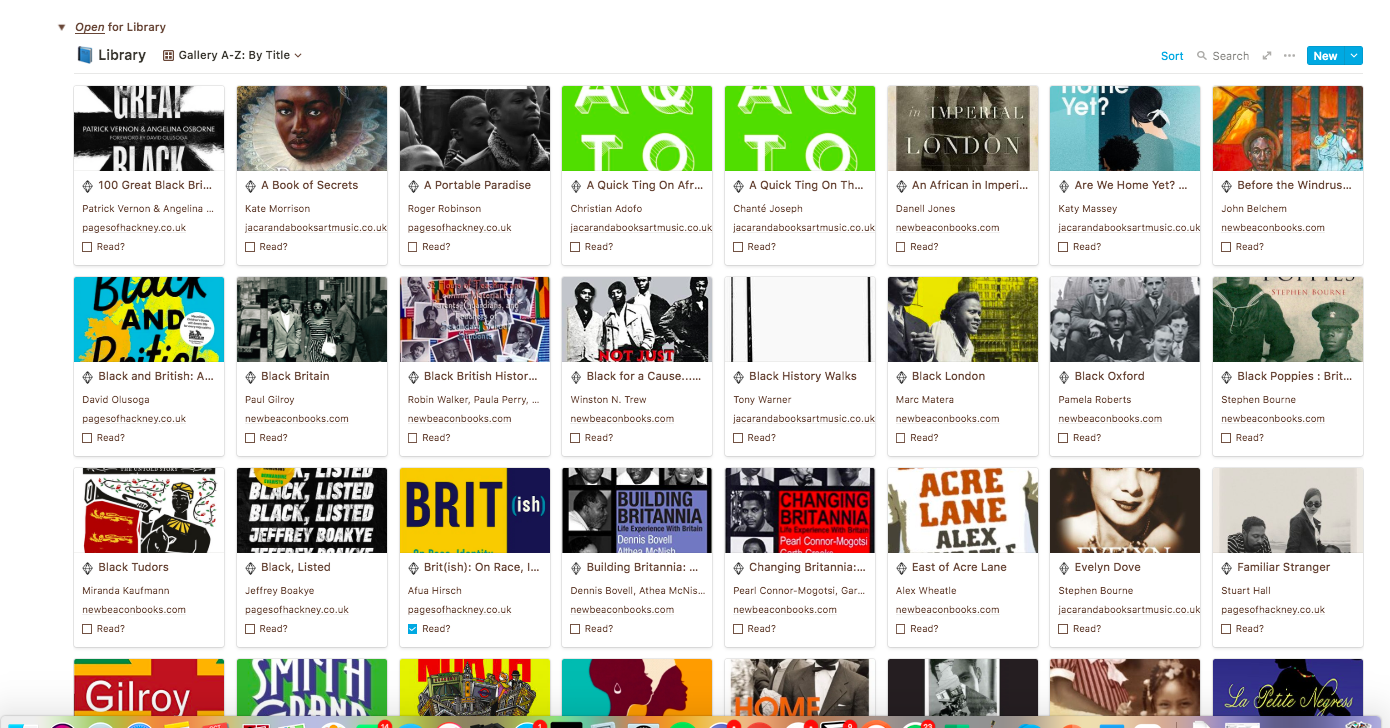This screenshot has width=1390, height=728.
Task: Click page icon beside An African in Imperial London
Action: coord(902,186)
